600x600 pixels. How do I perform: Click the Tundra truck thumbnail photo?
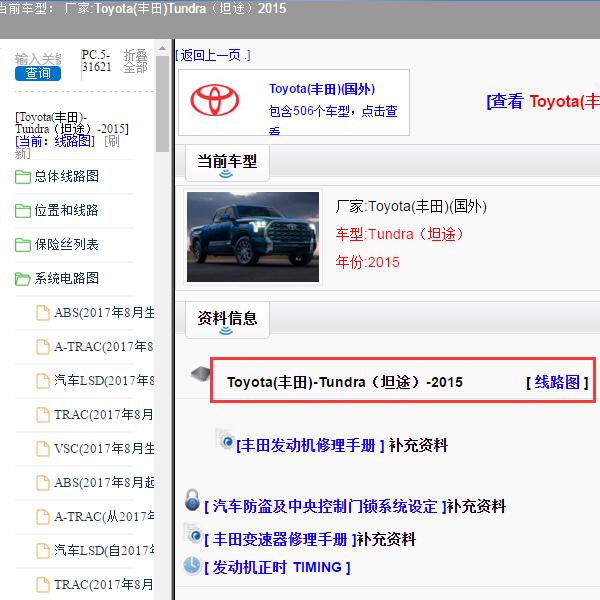[x=253, y=237]
